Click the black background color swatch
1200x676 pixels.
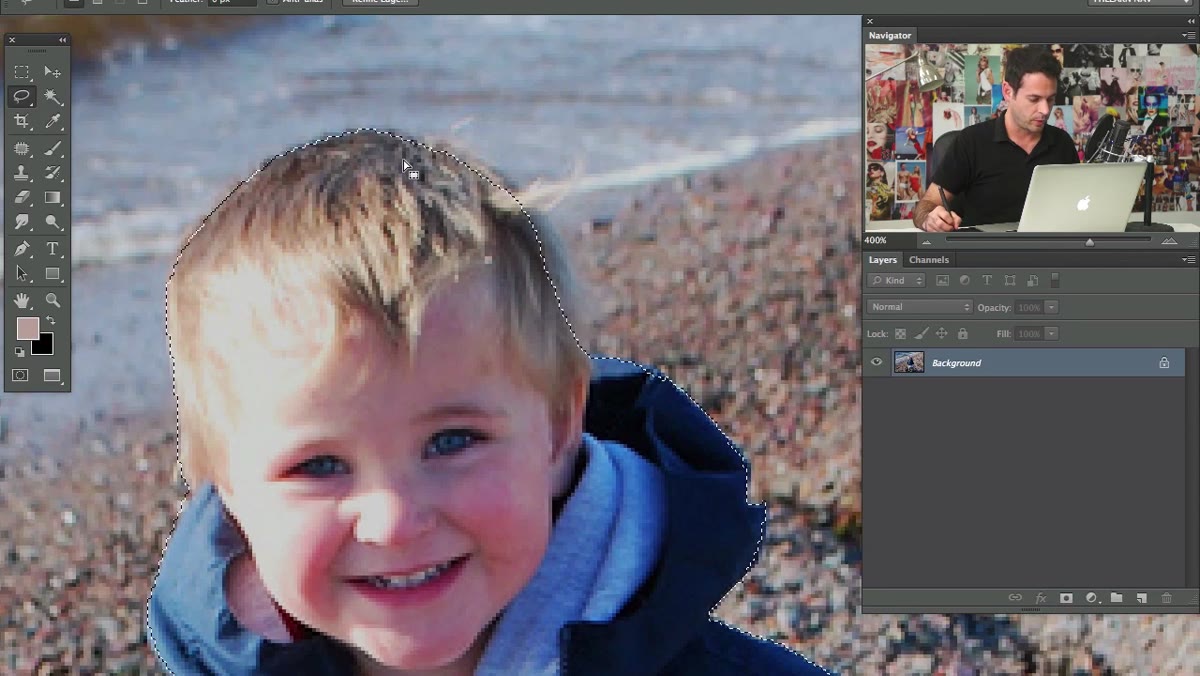tap(42, 344)
